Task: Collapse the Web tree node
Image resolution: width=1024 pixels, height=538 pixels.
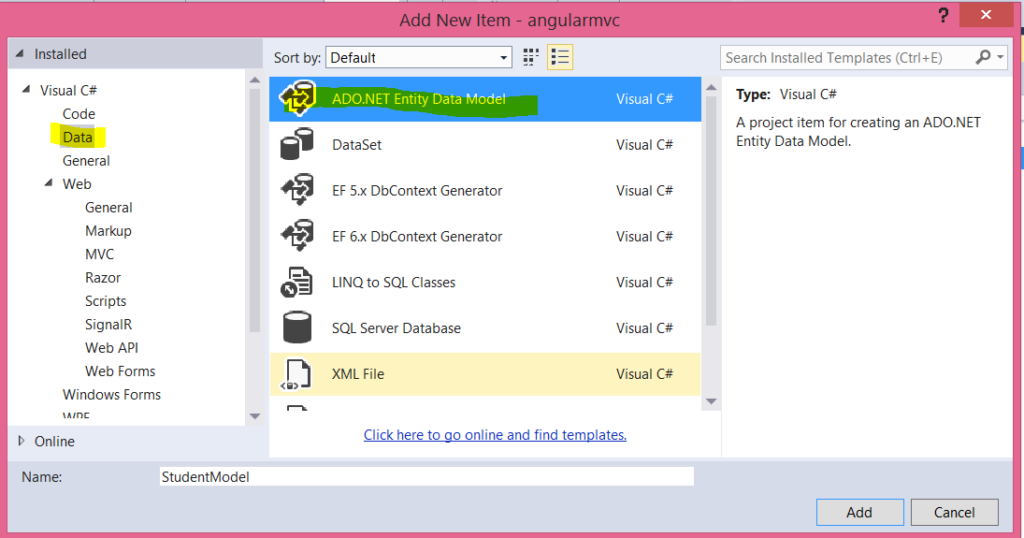Action: pyautogui.click(x=49, y=184)
